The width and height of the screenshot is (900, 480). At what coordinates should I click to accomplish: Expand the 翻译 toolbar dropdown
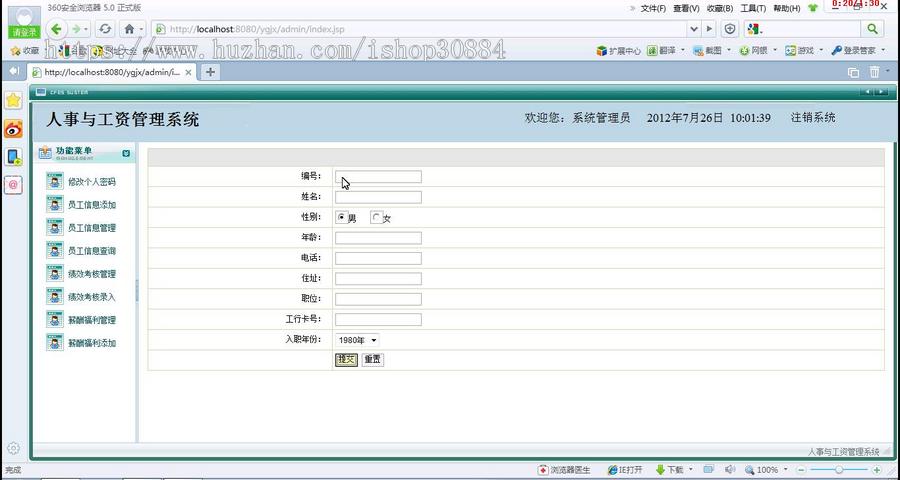(683, 51)
